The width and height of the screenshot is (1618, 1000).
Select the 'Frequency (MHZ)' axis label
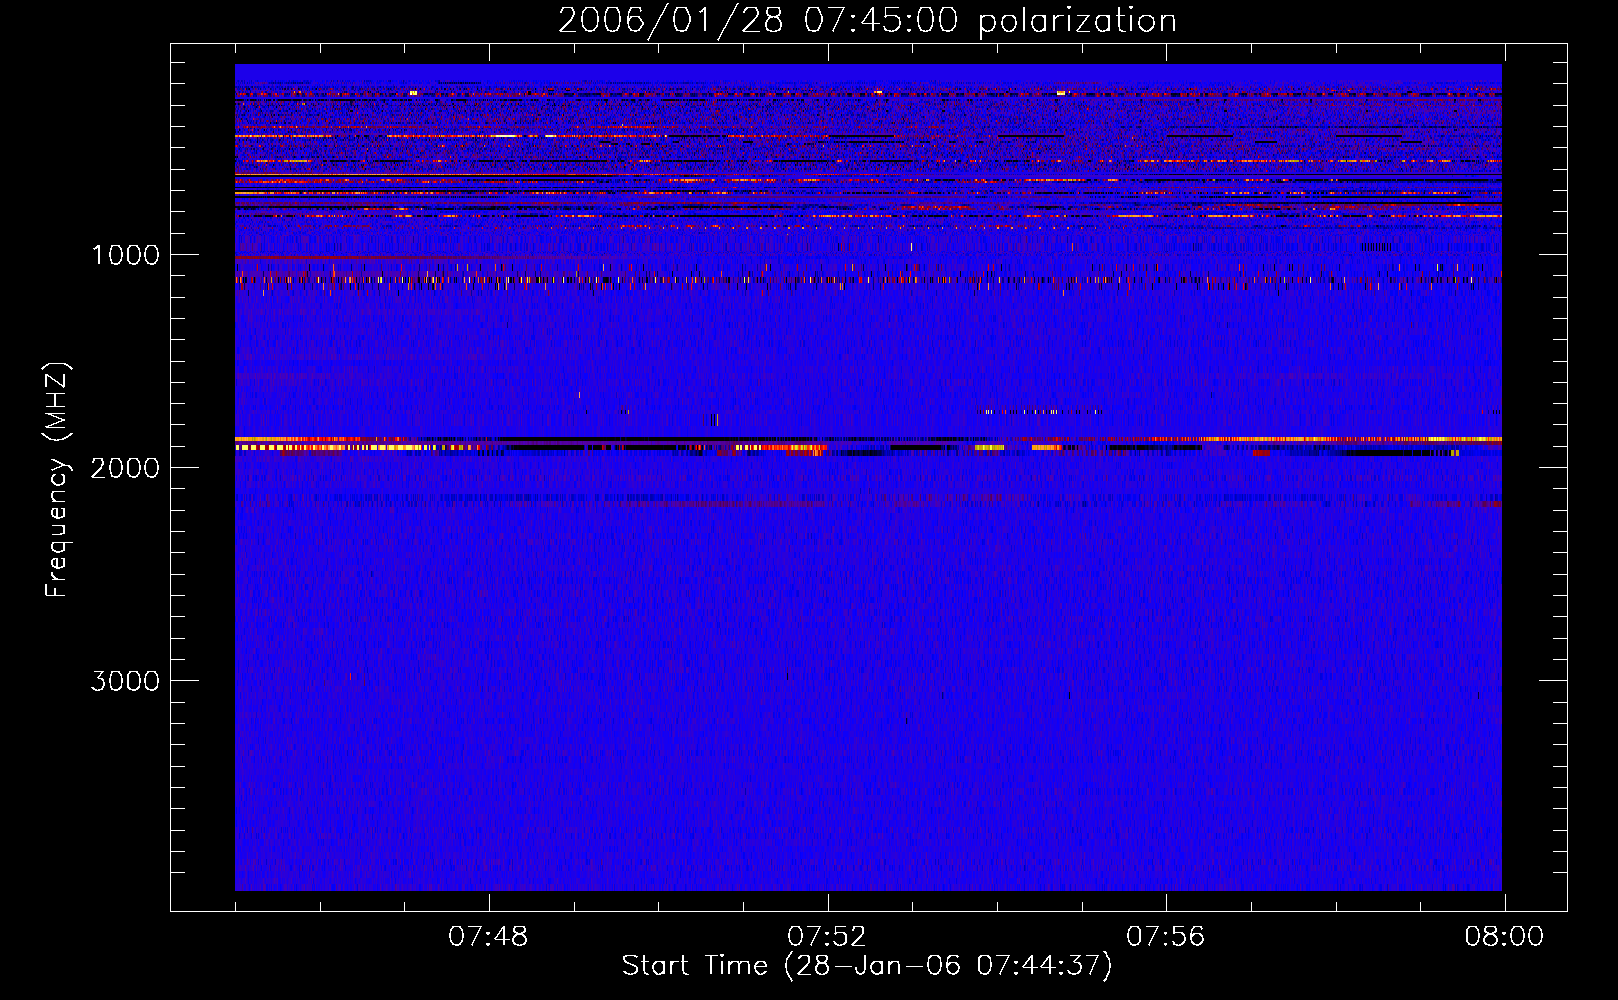point(56,480)
